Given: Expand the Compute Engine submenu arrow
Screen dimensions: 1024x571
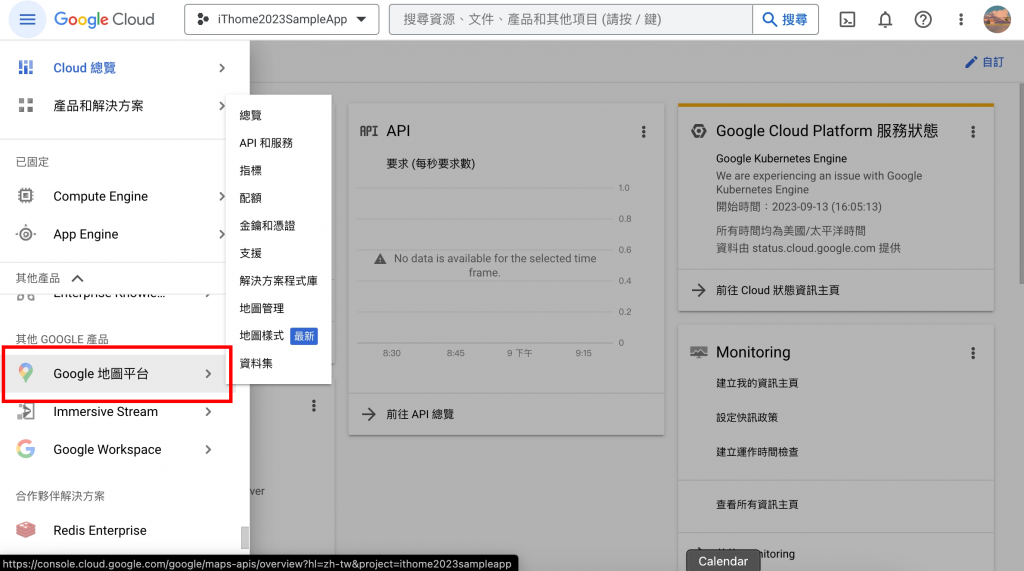Looking at the screenshot, I should (222, 196).
